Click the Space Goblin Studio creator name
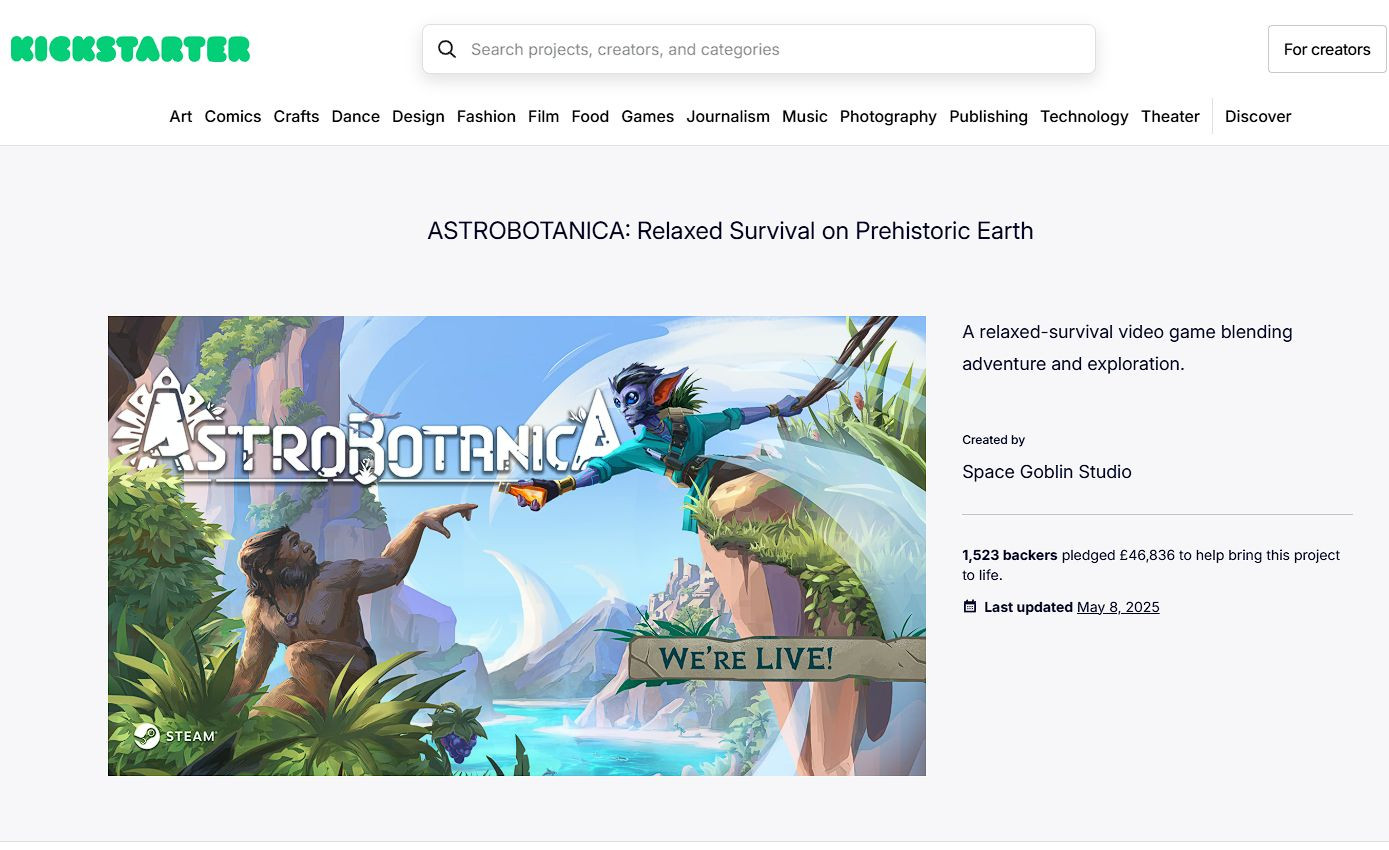This screenshot has width=1389, height=850. [x=1047, y=472]
